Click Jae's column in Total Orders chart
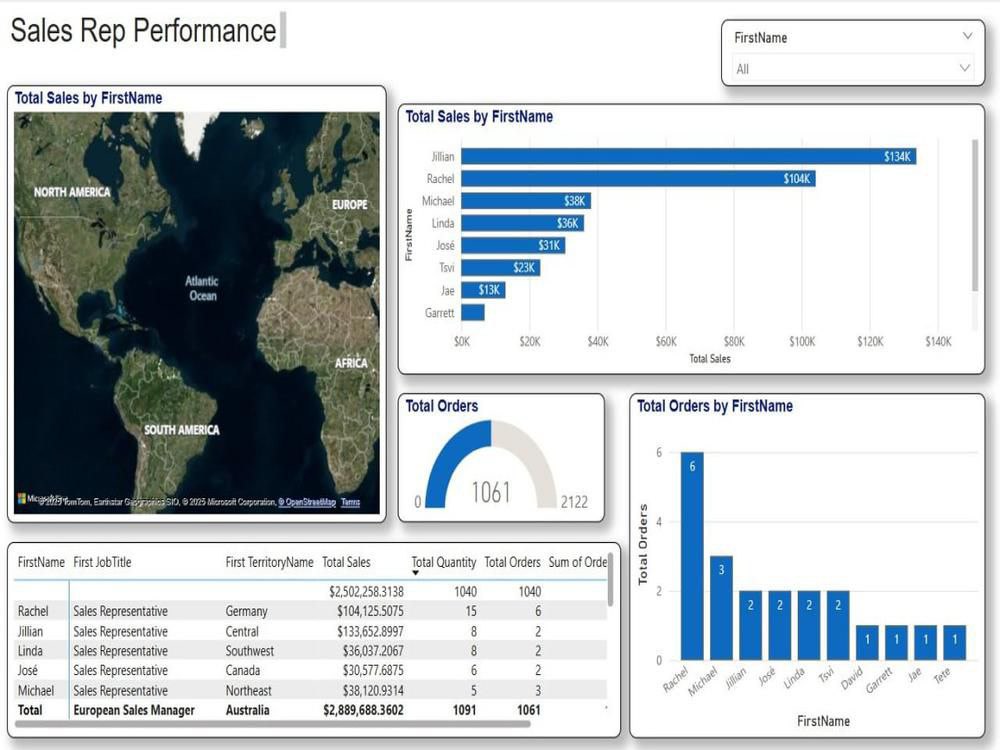The height and width of the screenshot is (750, 1000). (925, 642)
